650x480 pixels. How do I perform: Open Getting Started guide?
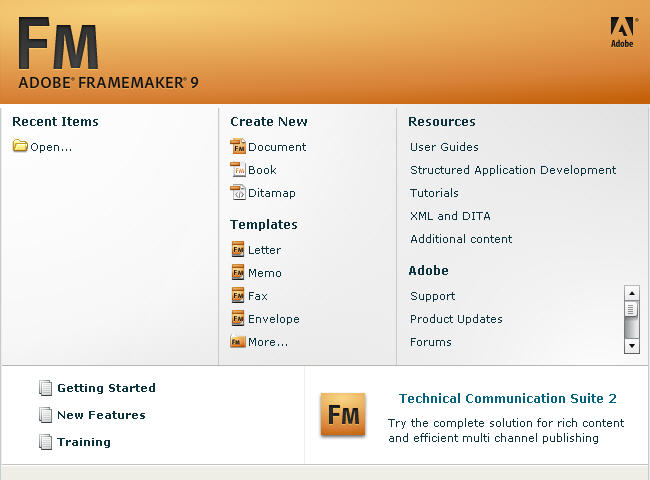pos(106,388)
